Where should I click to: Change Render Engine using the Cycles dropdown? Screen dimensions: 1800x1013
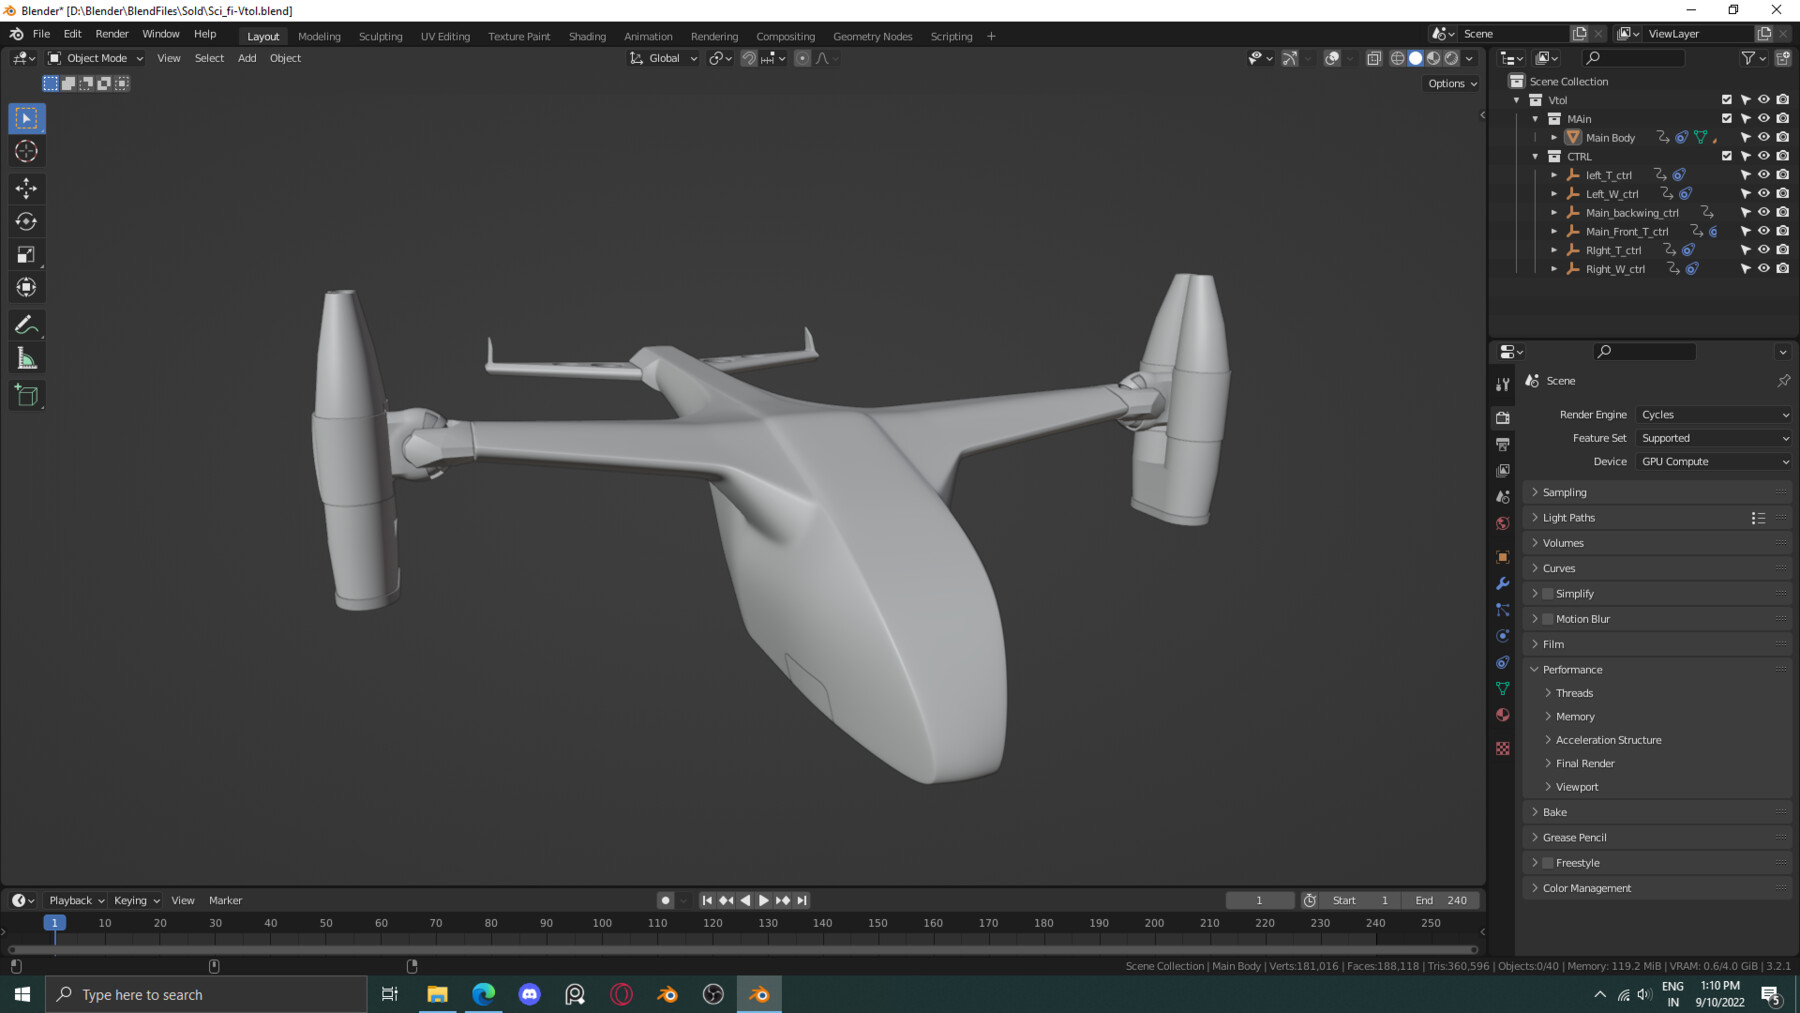pyautogui.click(x=1712, y=414)
